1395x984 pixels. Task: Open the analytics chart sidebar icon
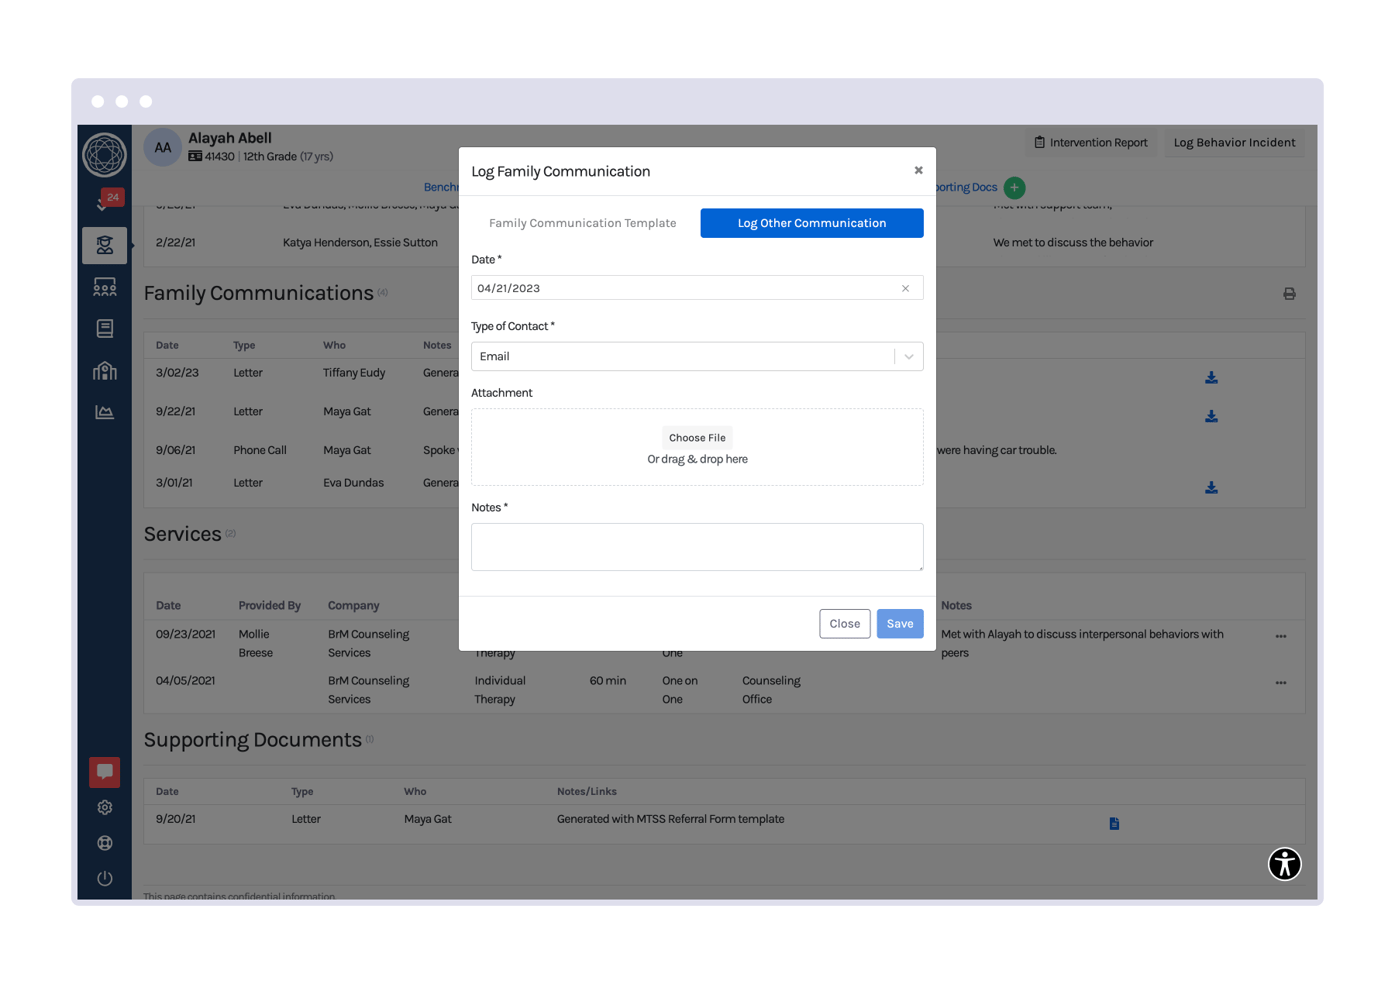pyautogui.click(x=105, y=411)
